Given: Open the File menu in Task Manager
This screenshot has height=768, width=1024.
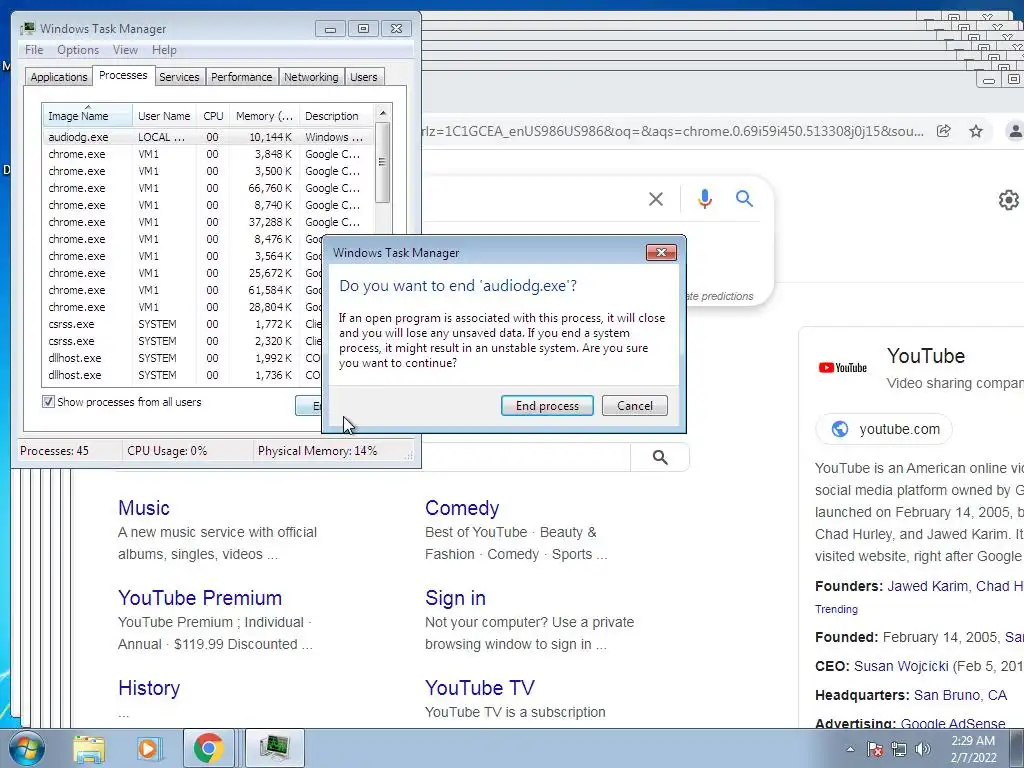Looking at the screenshot, I should (x=34, y=50).
